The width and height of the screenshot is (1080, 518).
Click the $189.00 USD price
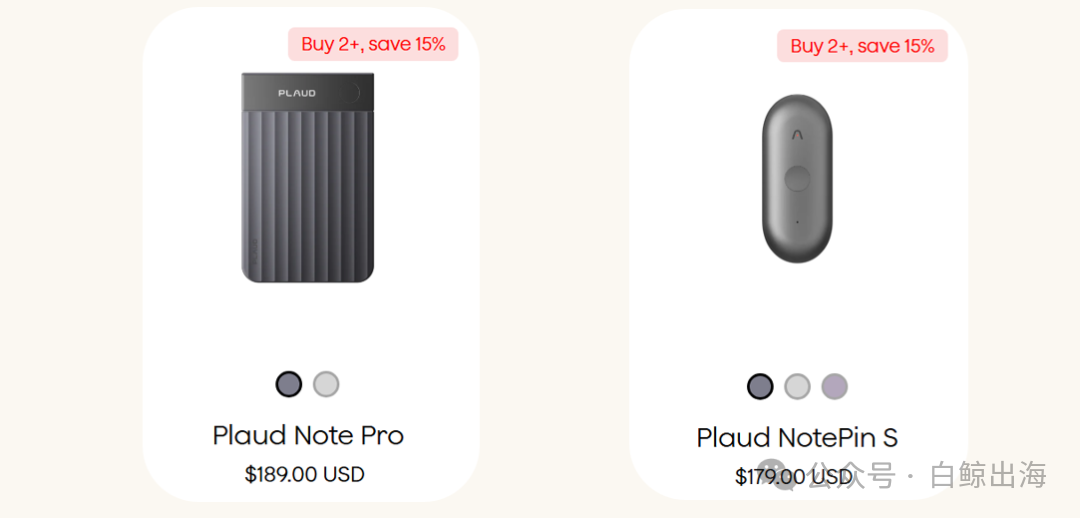pyautogui.click(x=304, y=475)
